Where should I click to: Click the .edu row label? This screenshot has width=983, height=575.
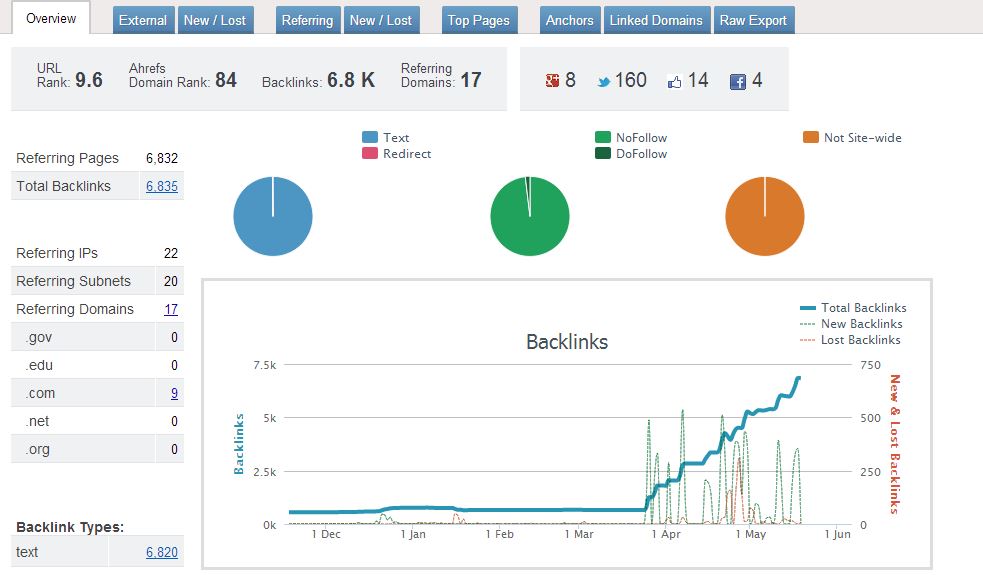click(x=39, y=366)
